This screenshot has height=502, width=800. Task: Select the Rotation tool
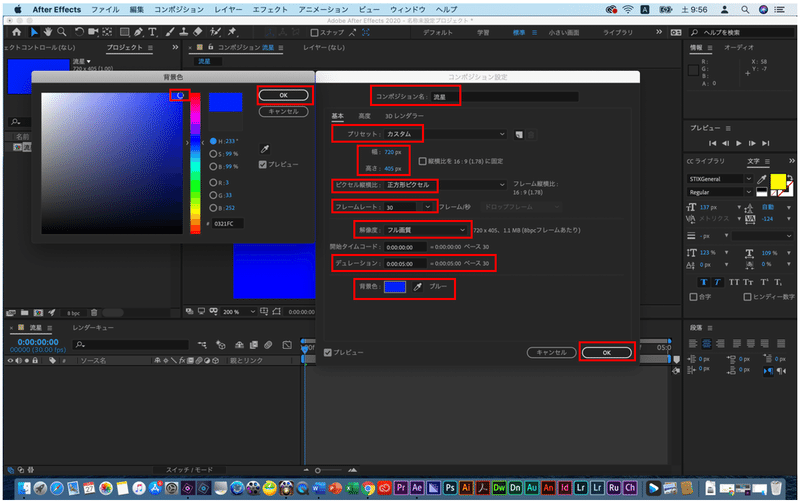79,32
